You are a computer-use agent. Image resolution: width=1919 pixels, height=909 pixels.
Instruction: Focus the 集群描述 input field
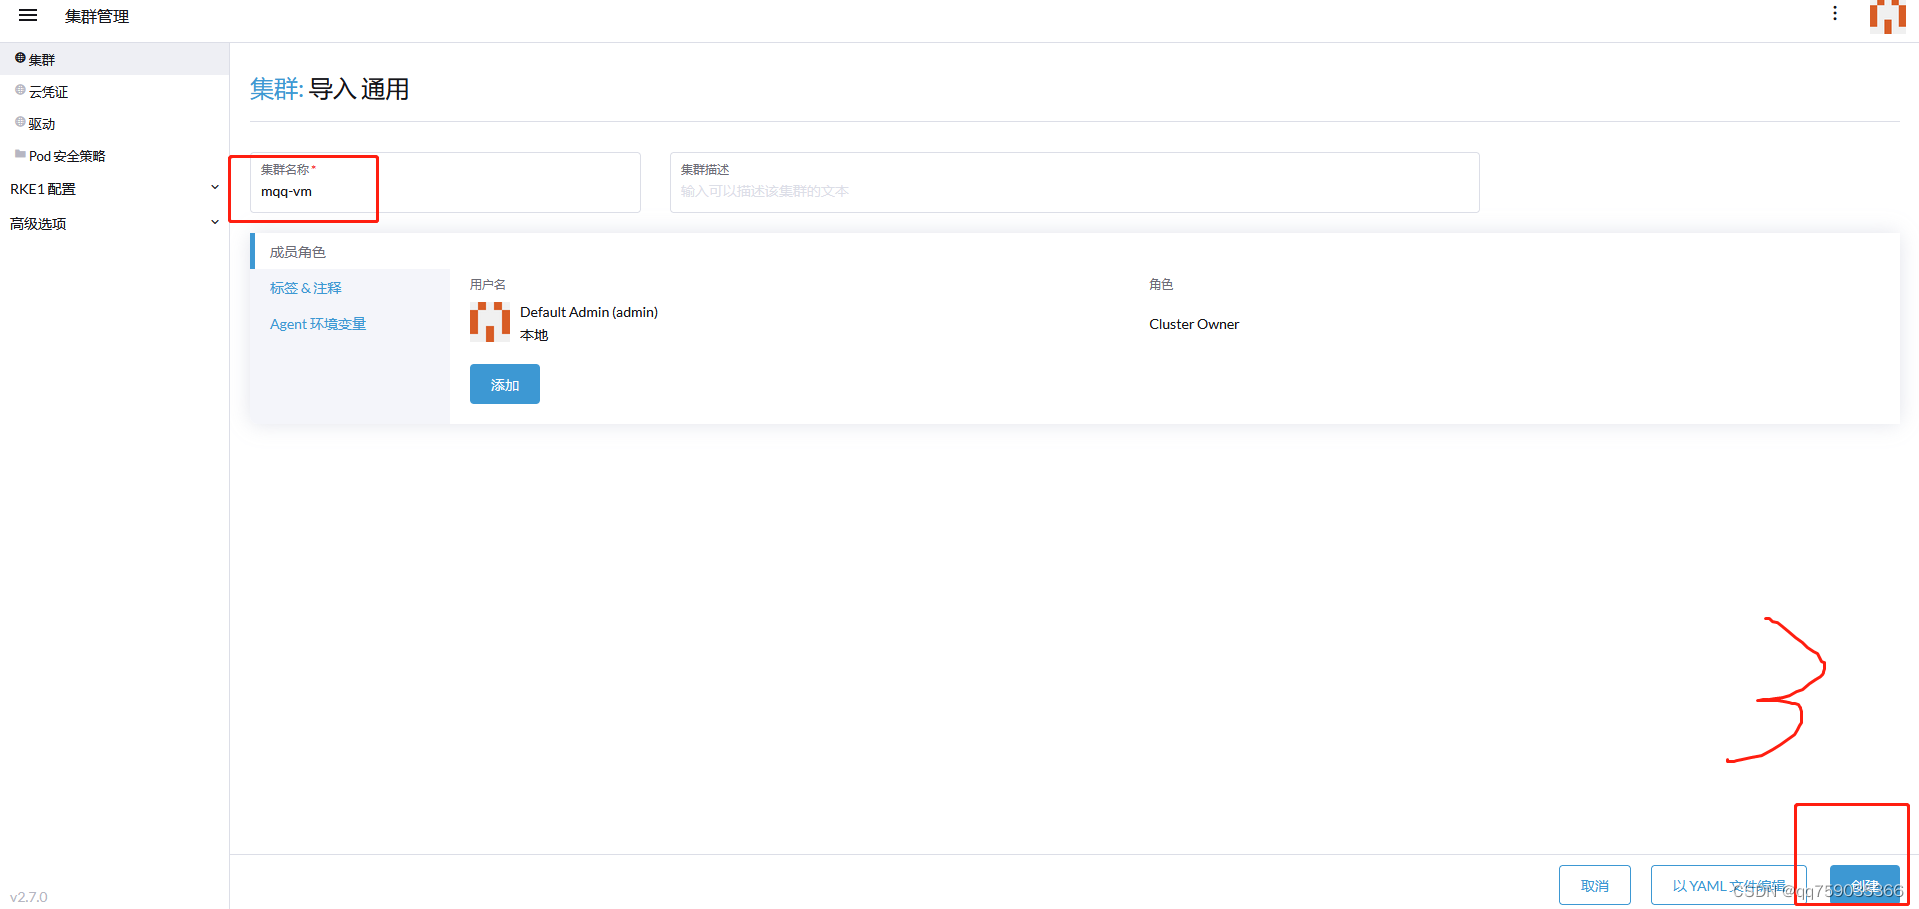(x=1074, y=182)
